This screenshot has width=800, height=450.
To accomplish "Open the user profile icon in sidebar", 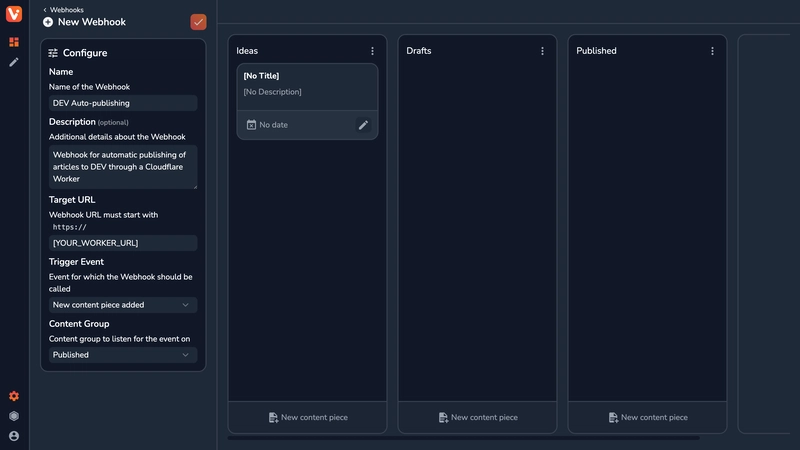I will point(14,436).
